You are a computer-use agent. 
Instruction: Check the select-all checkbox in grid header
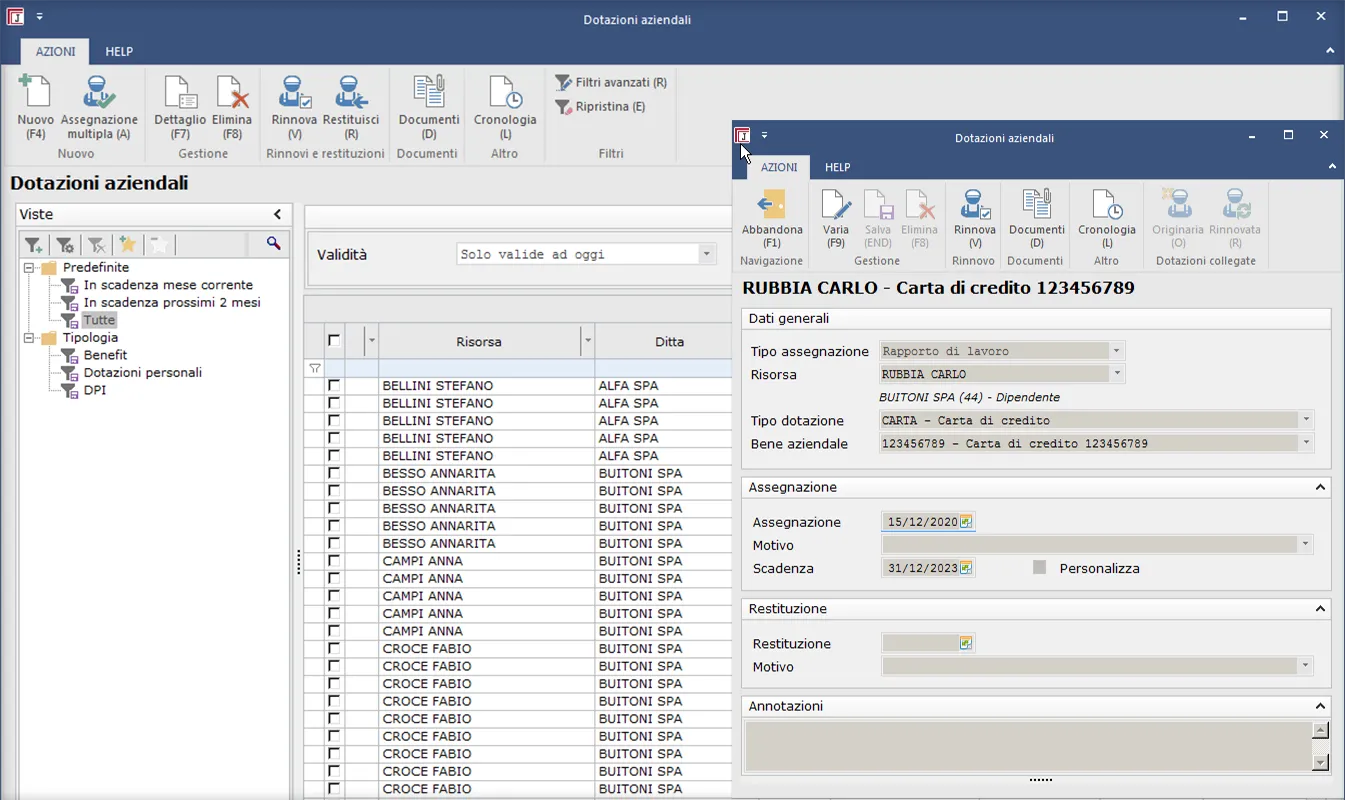tap(334, 342)
